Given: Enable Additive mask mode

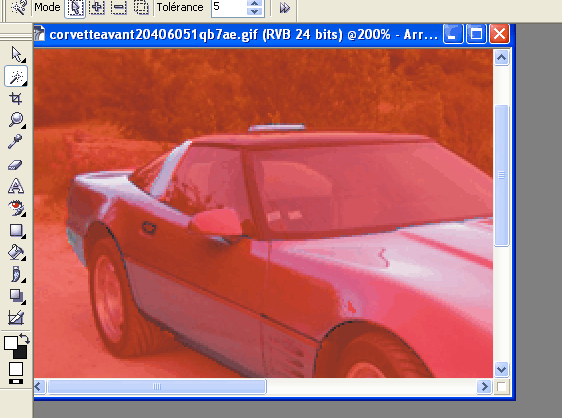Looking at the screenshot, I should point(97,7).
